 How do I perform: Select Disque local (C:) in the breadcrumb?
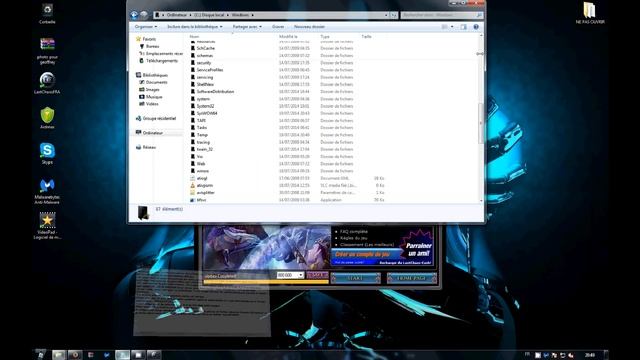(209, 15)
